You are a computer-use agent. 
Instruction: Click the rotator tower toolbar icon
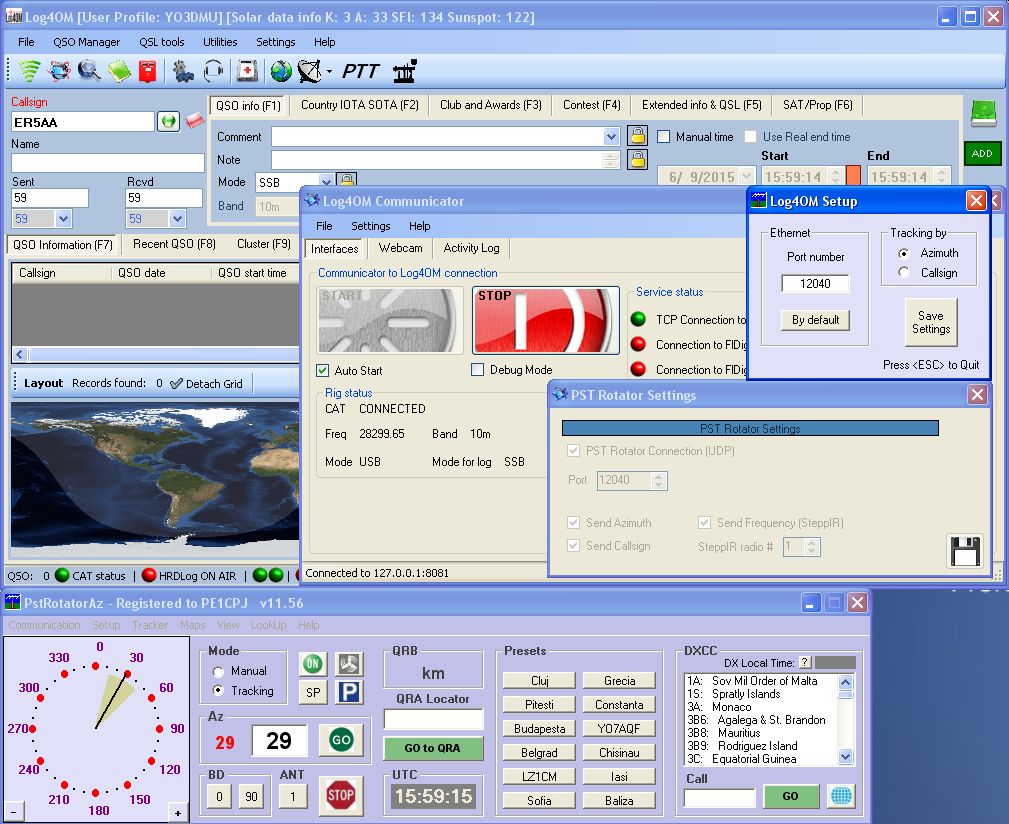tap(405, 71)
